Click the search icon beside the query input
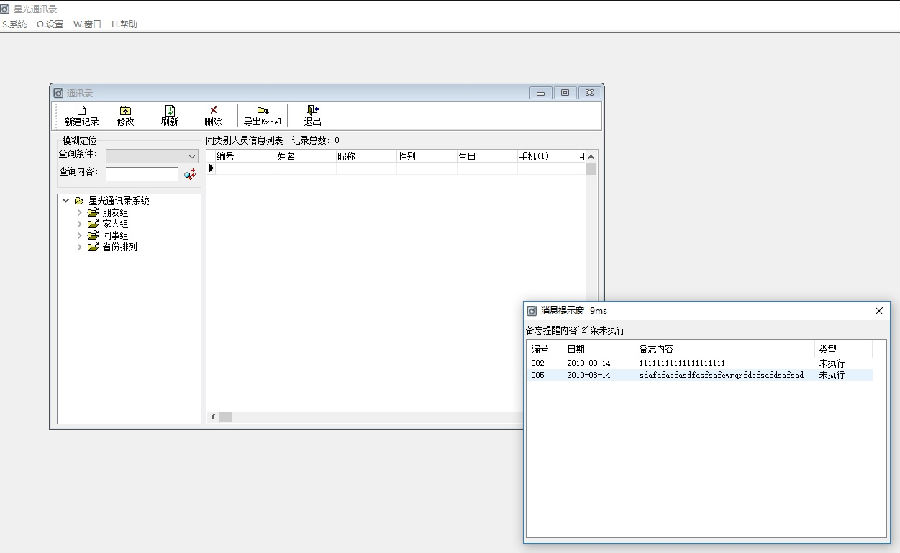The image size is (900, 553). 190,174
